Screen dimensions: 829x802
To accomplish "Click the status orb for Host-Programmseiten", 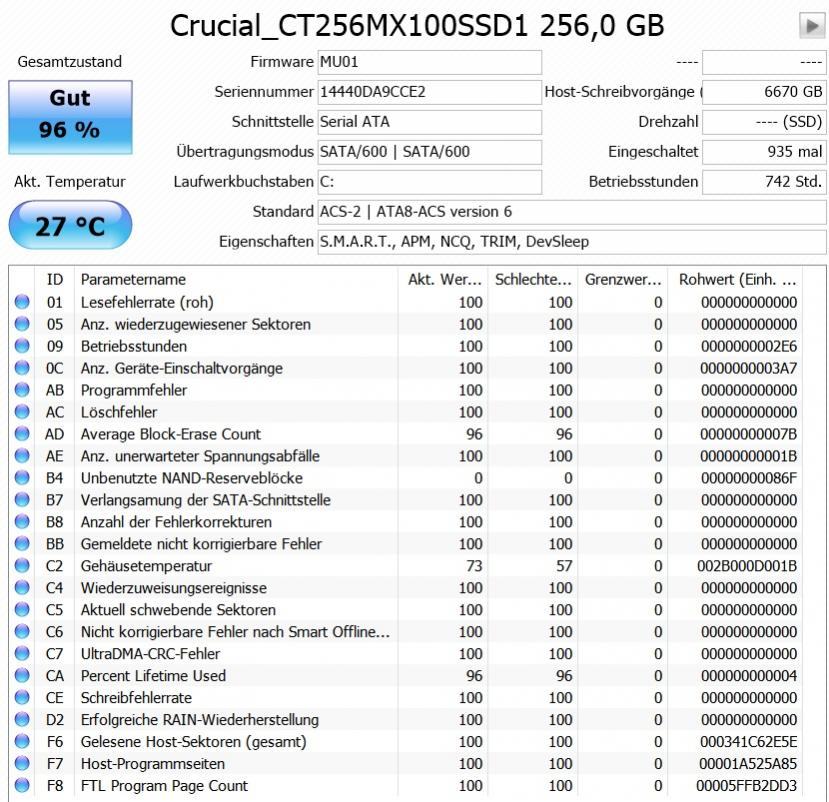I will click(x=22, y=763).
